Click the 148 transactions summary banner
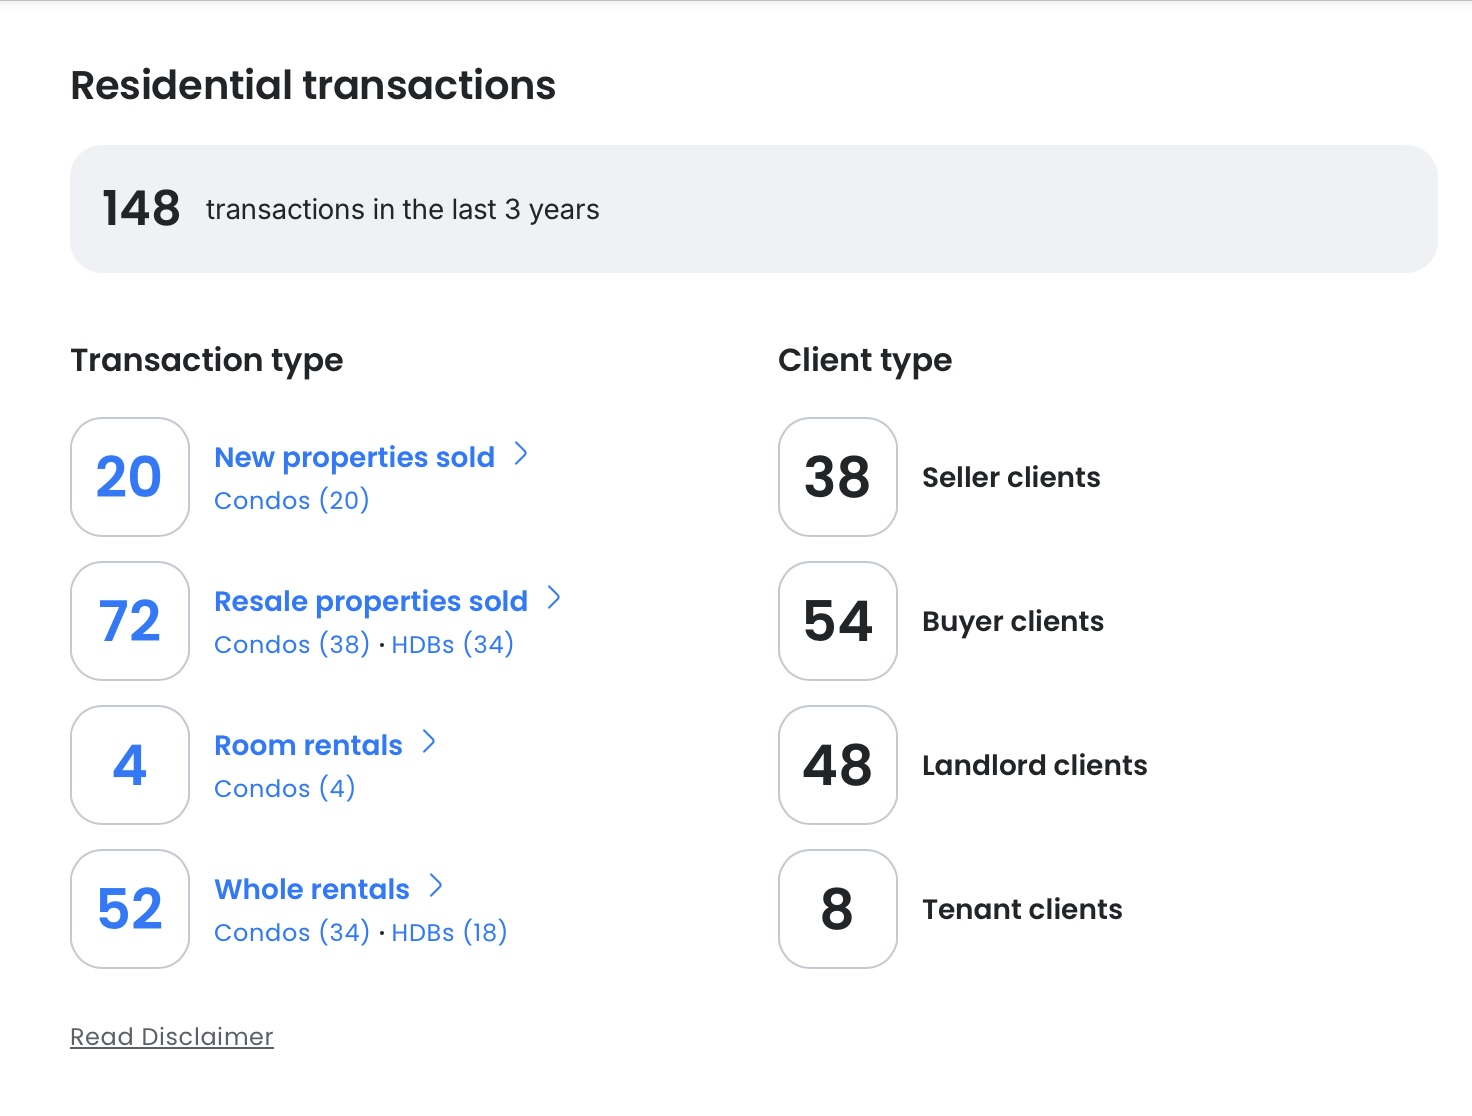Viewport: 1472px width, 1116px height. pos(753,209)
